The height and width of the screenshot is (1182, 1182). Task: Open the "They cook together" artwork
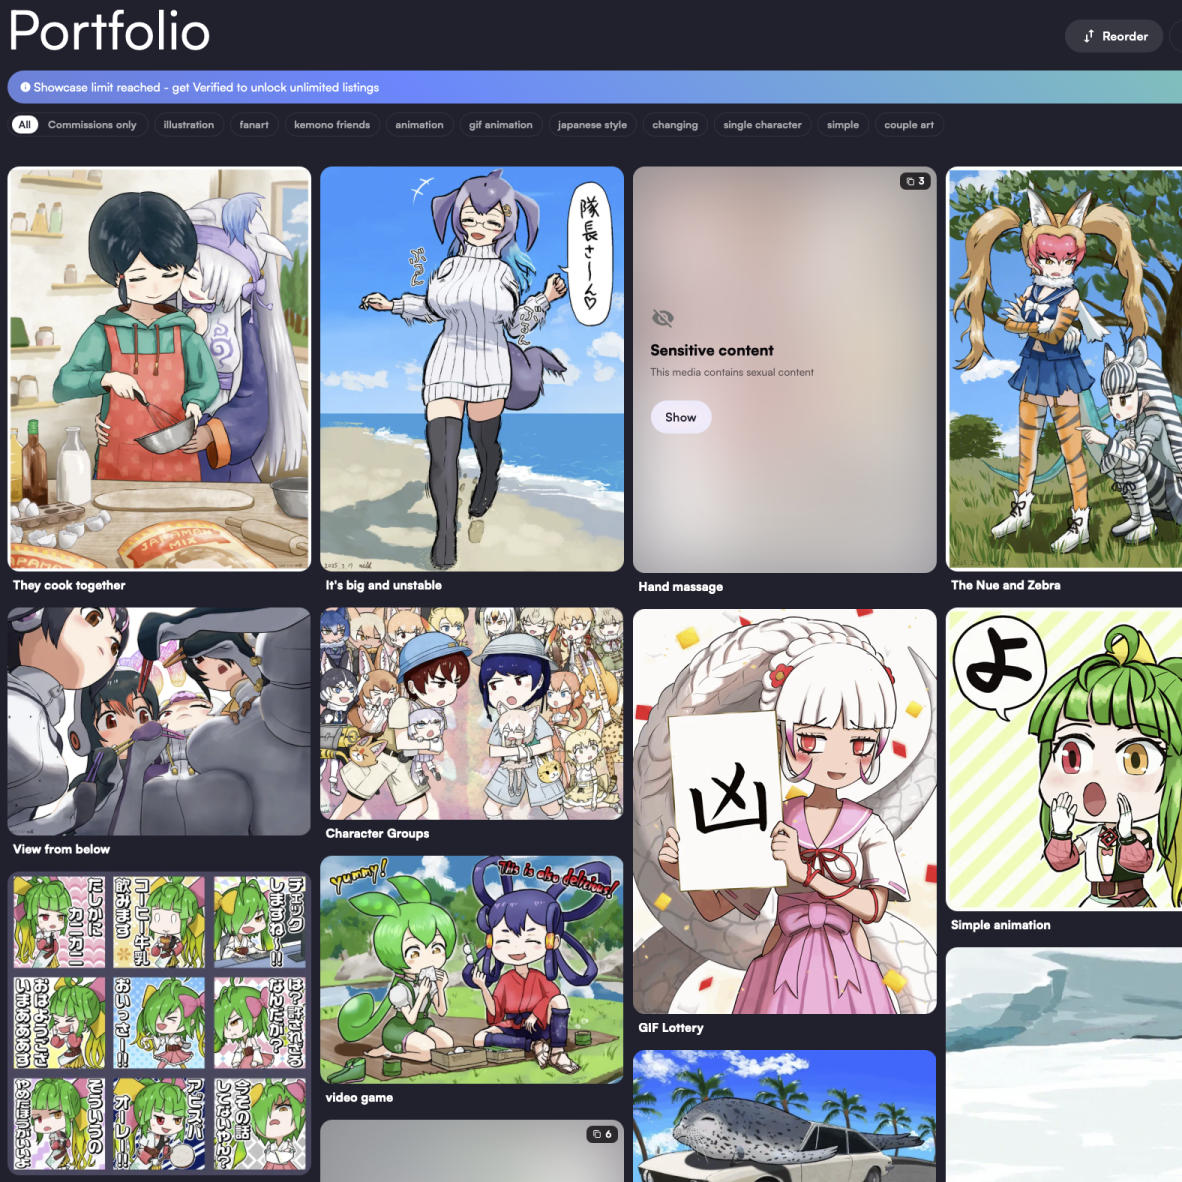(159, 370)
